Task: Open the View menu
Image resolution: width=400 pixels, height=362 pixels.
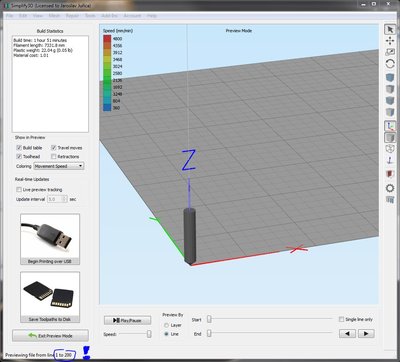Action: point(38,16)
